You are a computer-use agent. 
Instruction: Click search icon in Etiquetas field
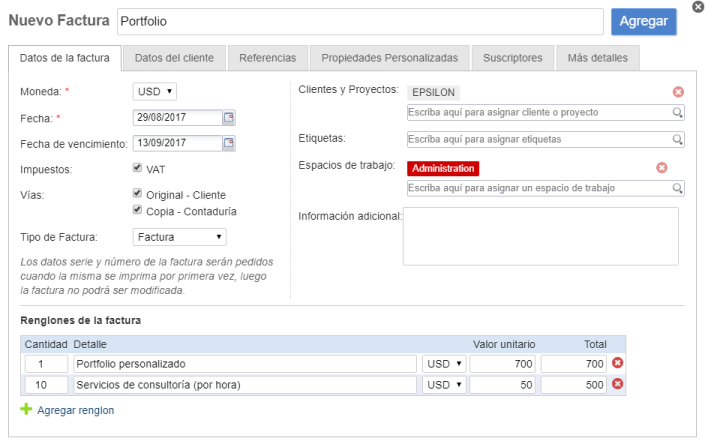(678, 140)
